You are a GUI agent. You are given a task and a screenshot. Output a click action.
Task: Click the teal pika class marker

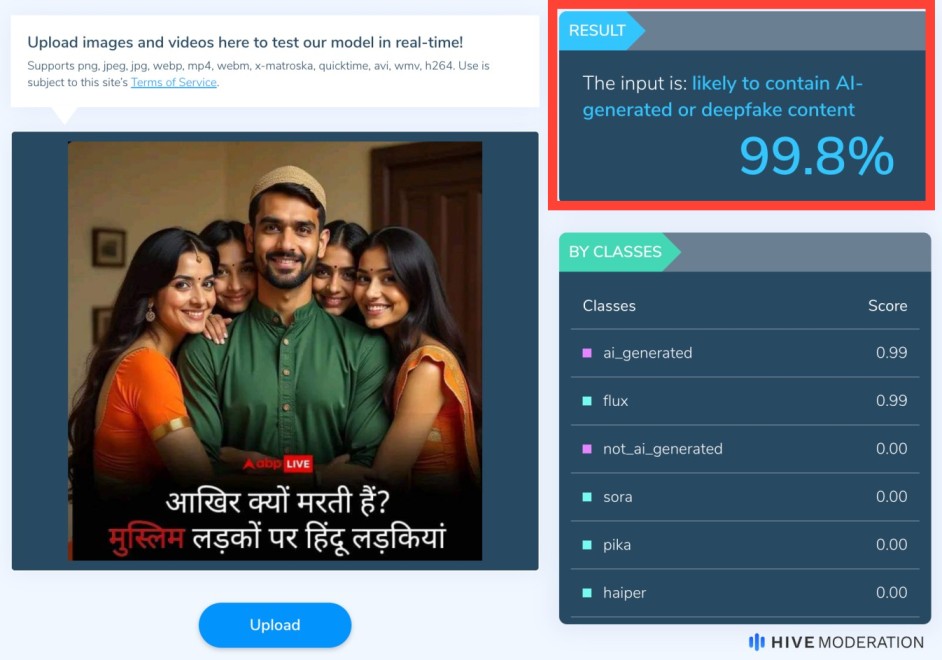click(587, 545)
